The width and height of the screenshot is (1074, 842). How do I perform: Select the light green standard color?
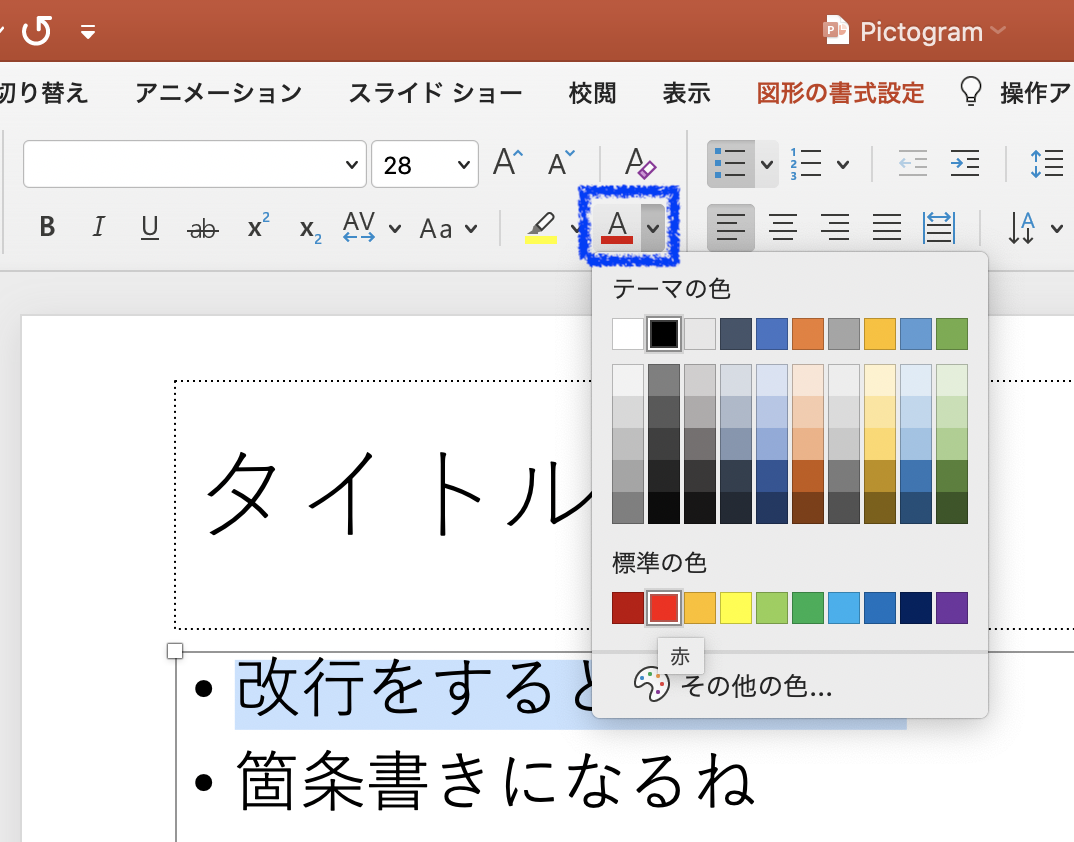click(x=772, y=608)
